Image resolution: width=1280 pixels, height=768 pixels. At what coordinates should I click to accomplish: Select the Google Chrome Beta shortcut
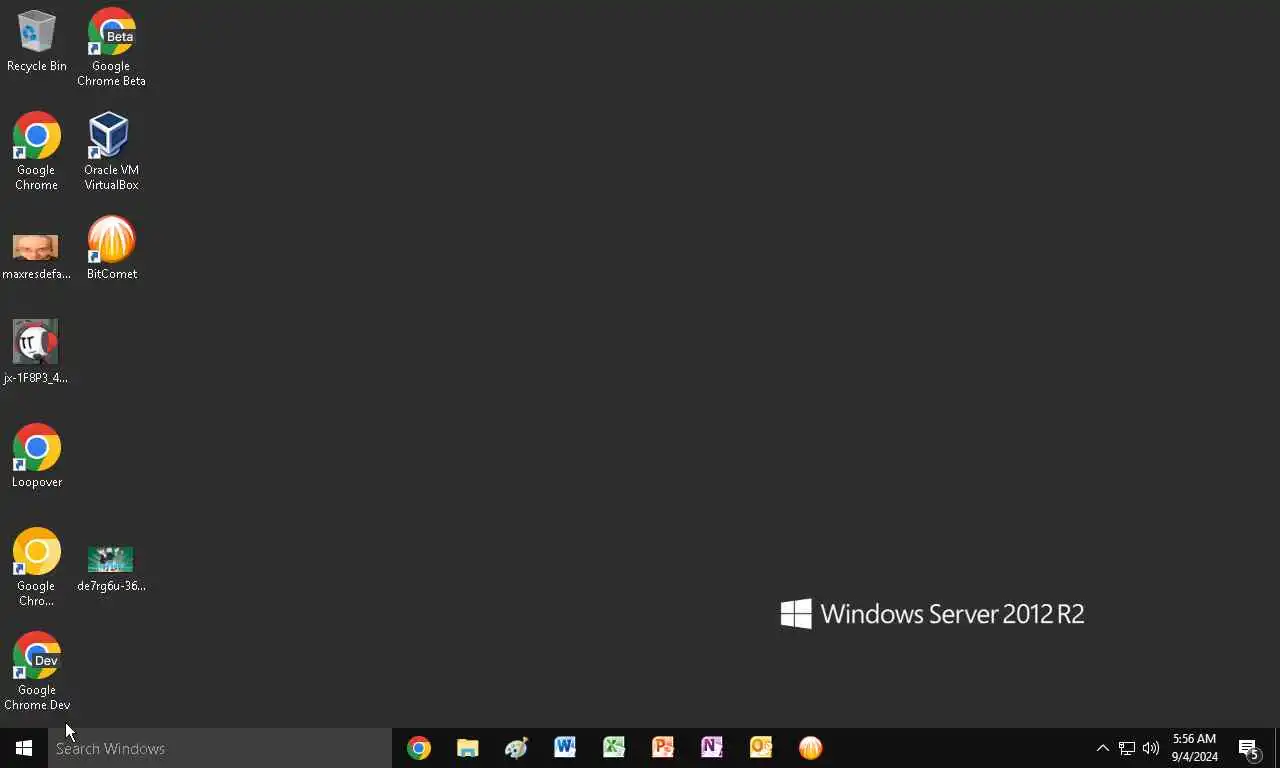tap(111, 47)
